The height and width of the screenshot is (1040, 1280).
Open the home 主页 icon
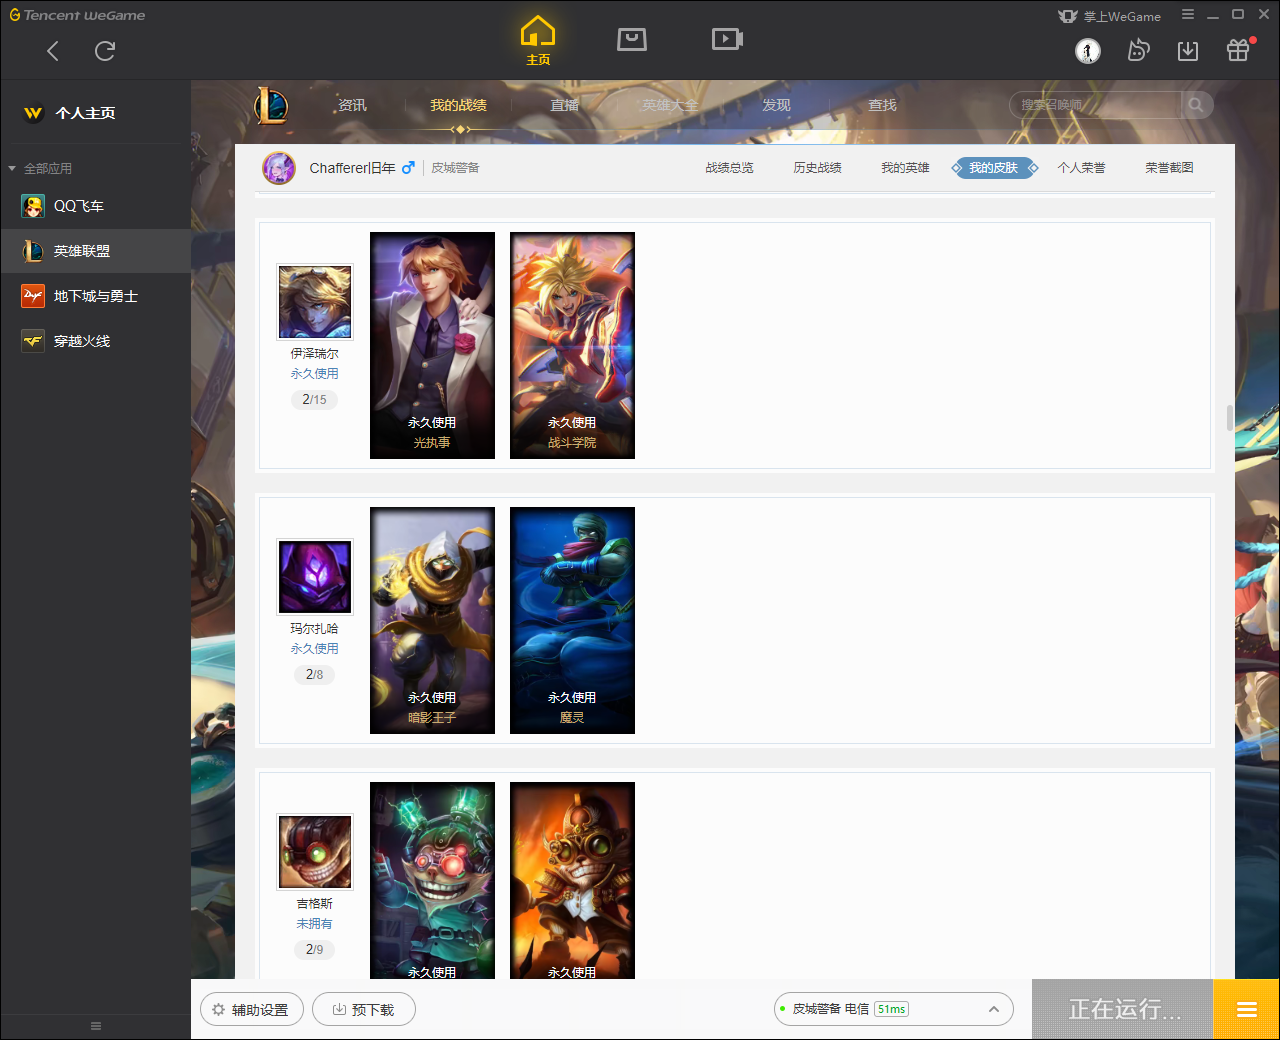[538, 41]
